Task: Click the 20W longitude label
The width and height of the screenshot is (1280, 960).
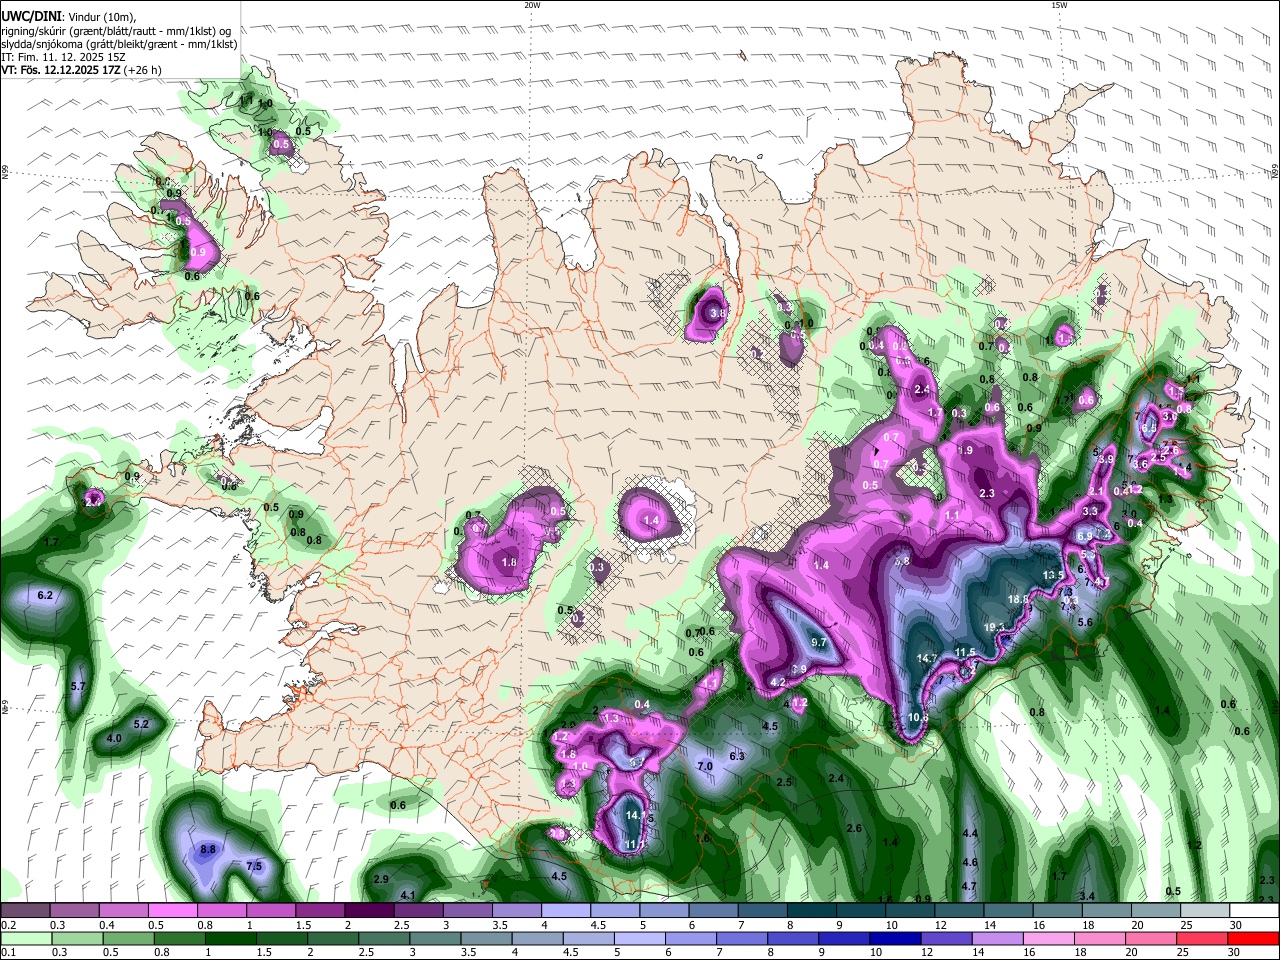Action: 533,5
